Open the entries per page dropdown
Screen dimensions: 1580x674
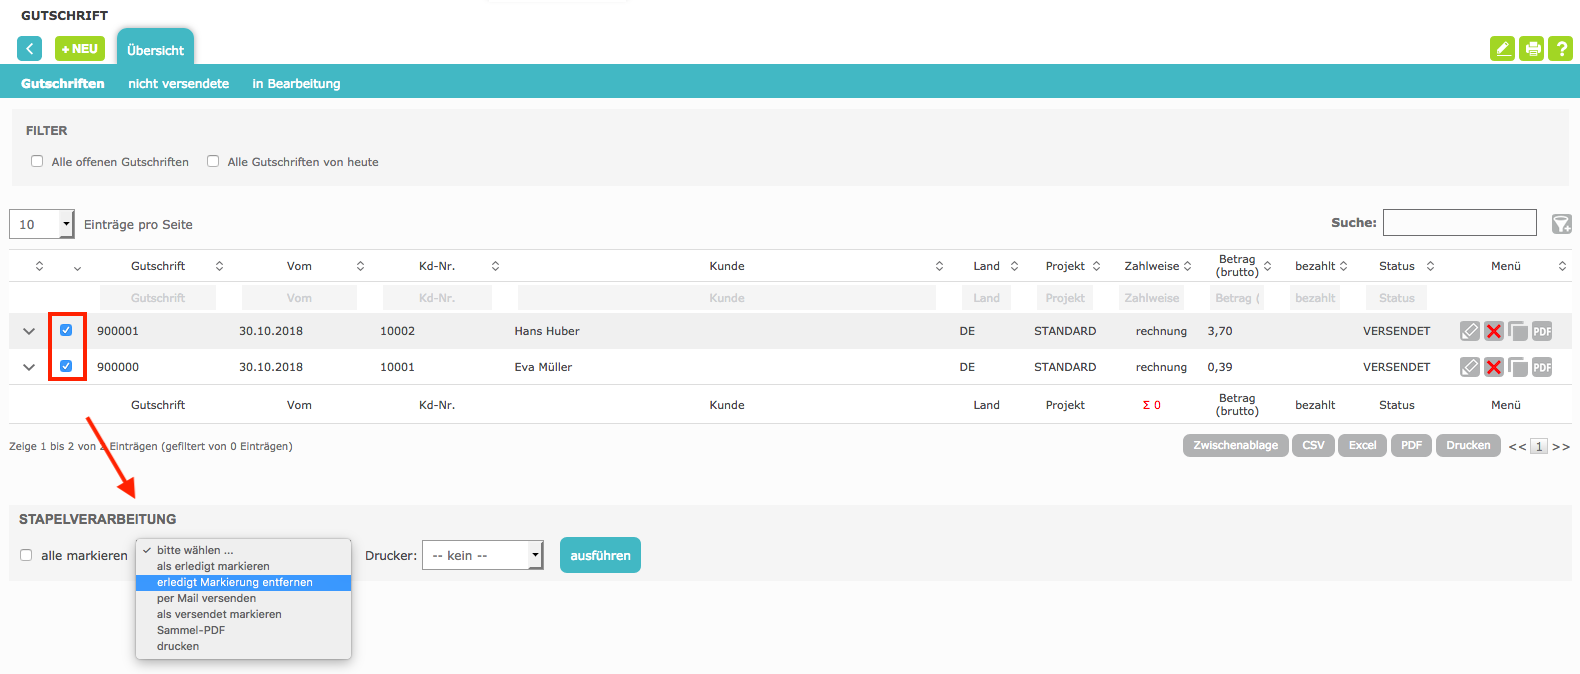click(x=42, y=224)
